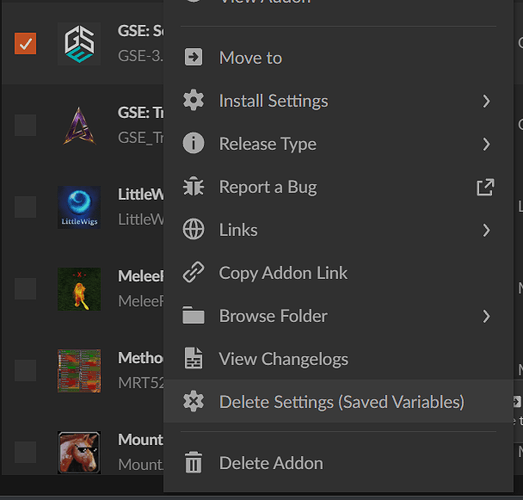This screenshot has height=500, width=523.
Task: Uncheck the orange GSE addon checkbox
Action: [x=25, y=43]
